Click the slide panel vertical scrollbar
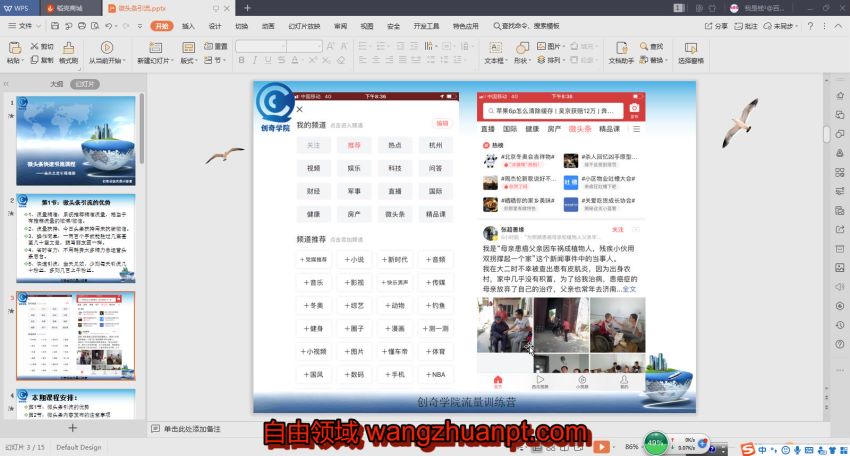The width and height of the screenshot is (850, 456). (x=142, y=129)
